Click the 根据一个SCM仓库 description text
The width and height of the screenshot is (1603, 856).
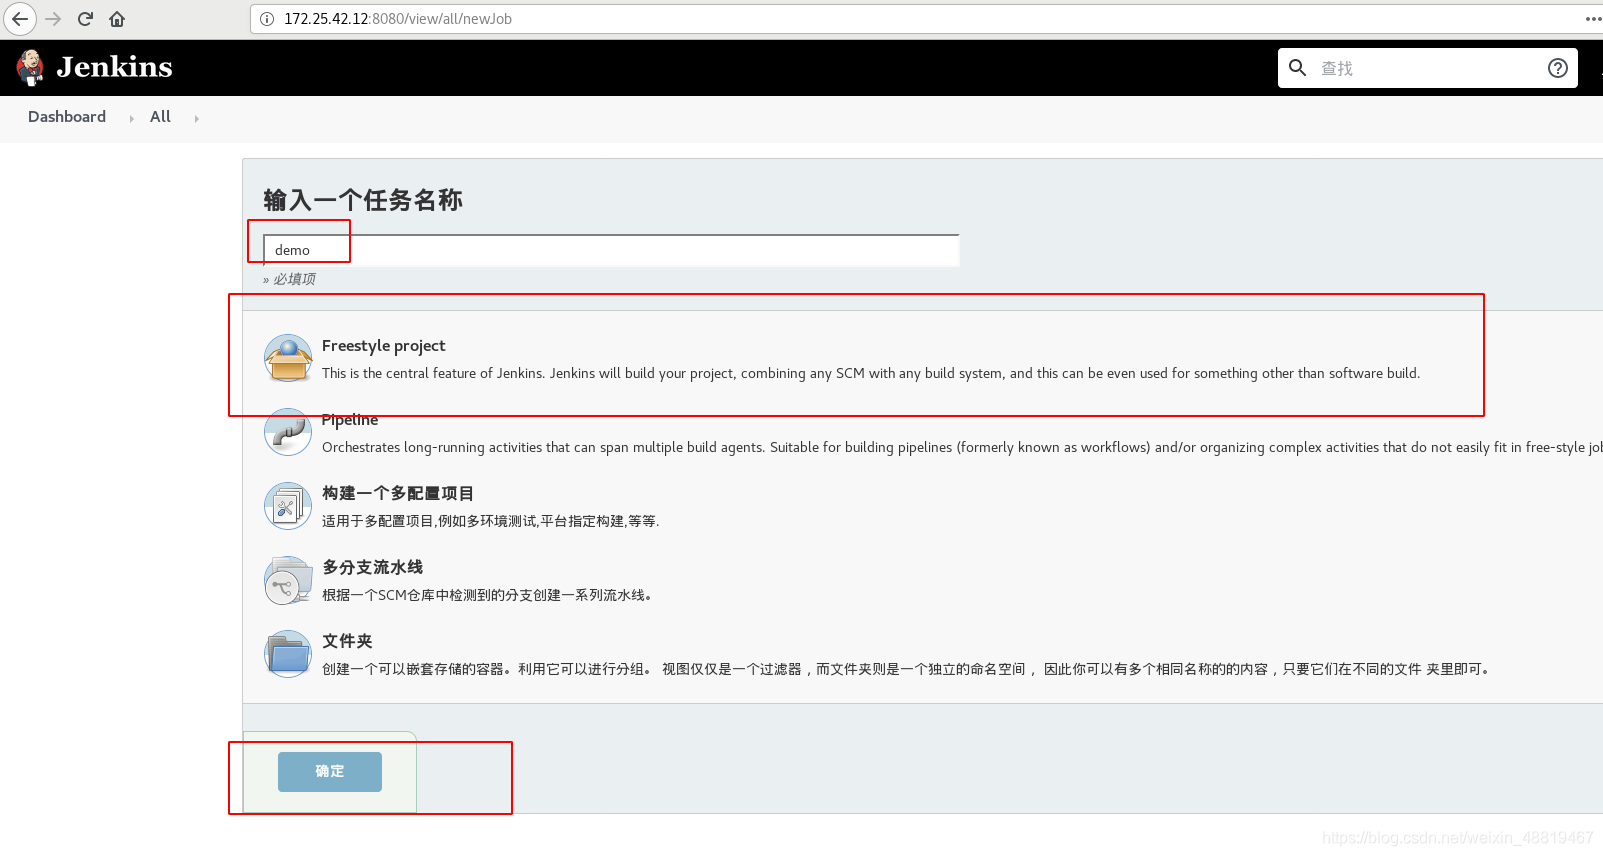(x=487, y=595)
